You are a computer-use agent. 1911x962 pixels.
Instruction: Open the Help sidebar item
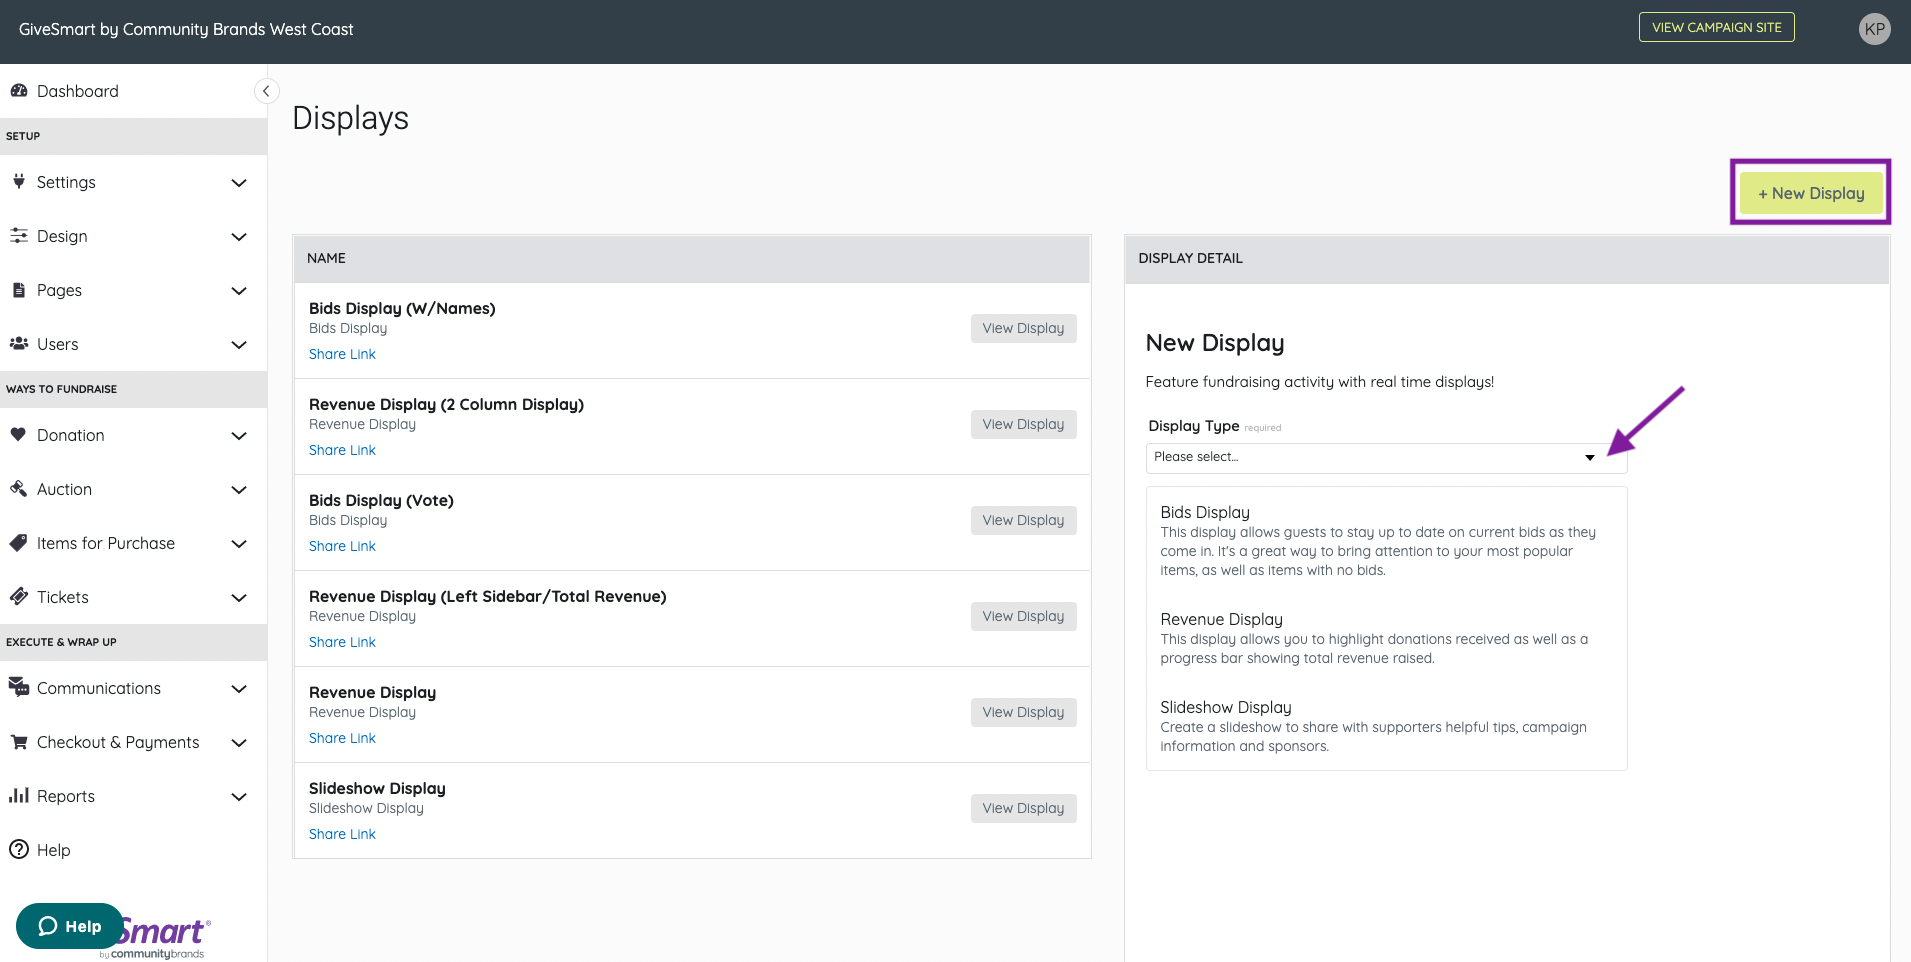[x=53, y=850]
